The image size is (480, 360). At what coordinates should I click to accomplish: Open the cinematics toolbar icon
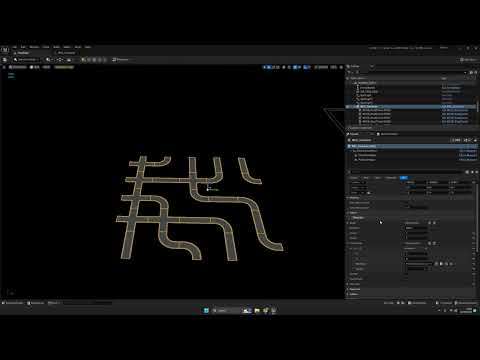tap(69, 60)
